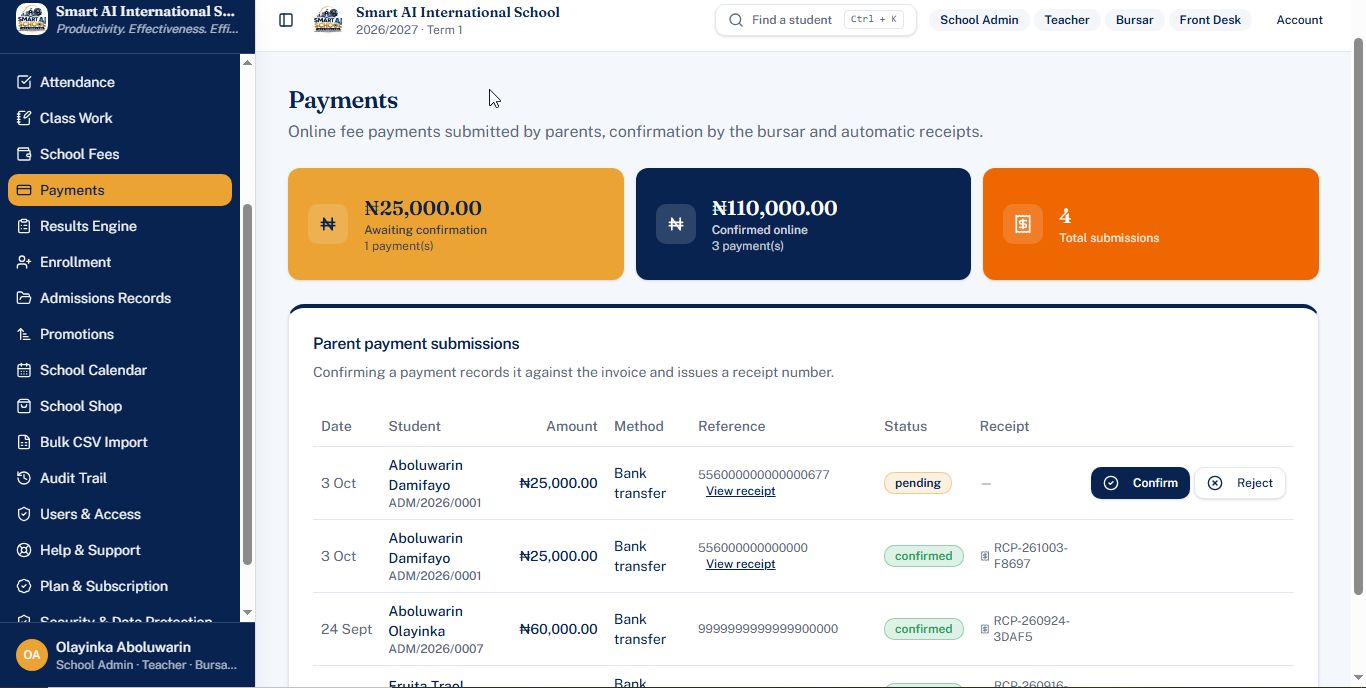Click the Status column header
Image resolution: width=1366 pixels, height=688 pixels.
[x=905, y=426]
